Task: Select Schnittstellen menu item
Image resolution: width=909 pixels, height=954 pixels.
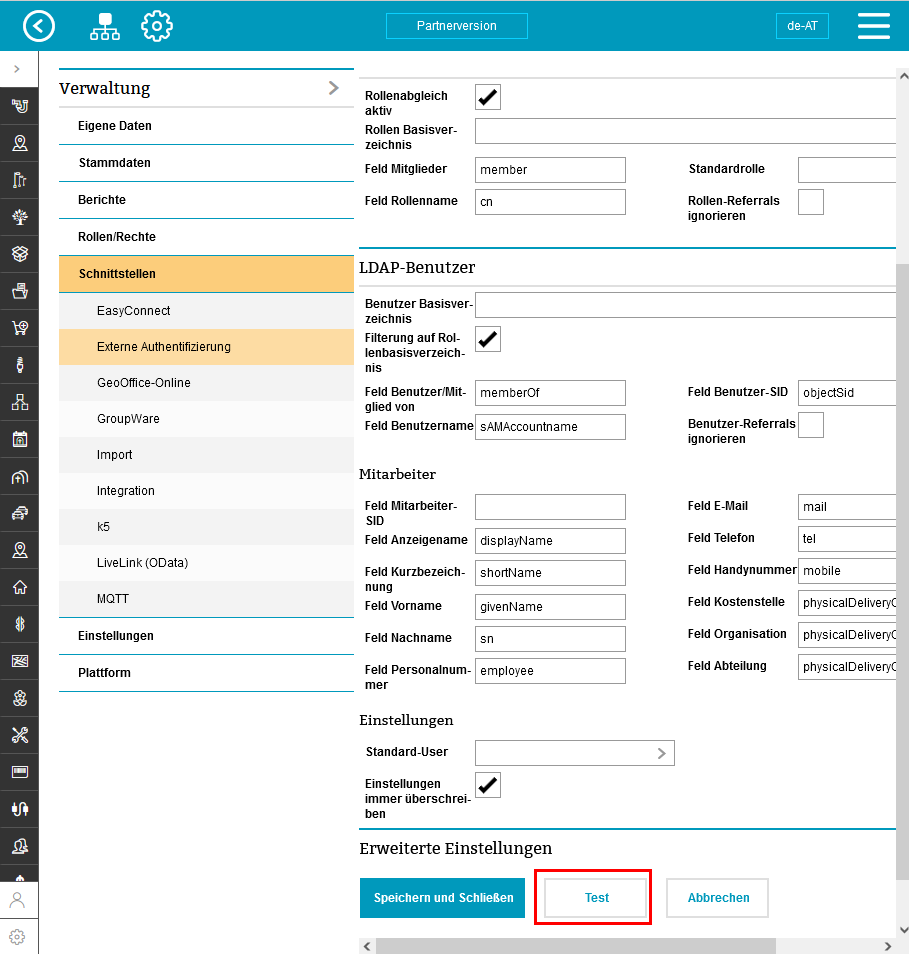Action: [x=206, y=274]
